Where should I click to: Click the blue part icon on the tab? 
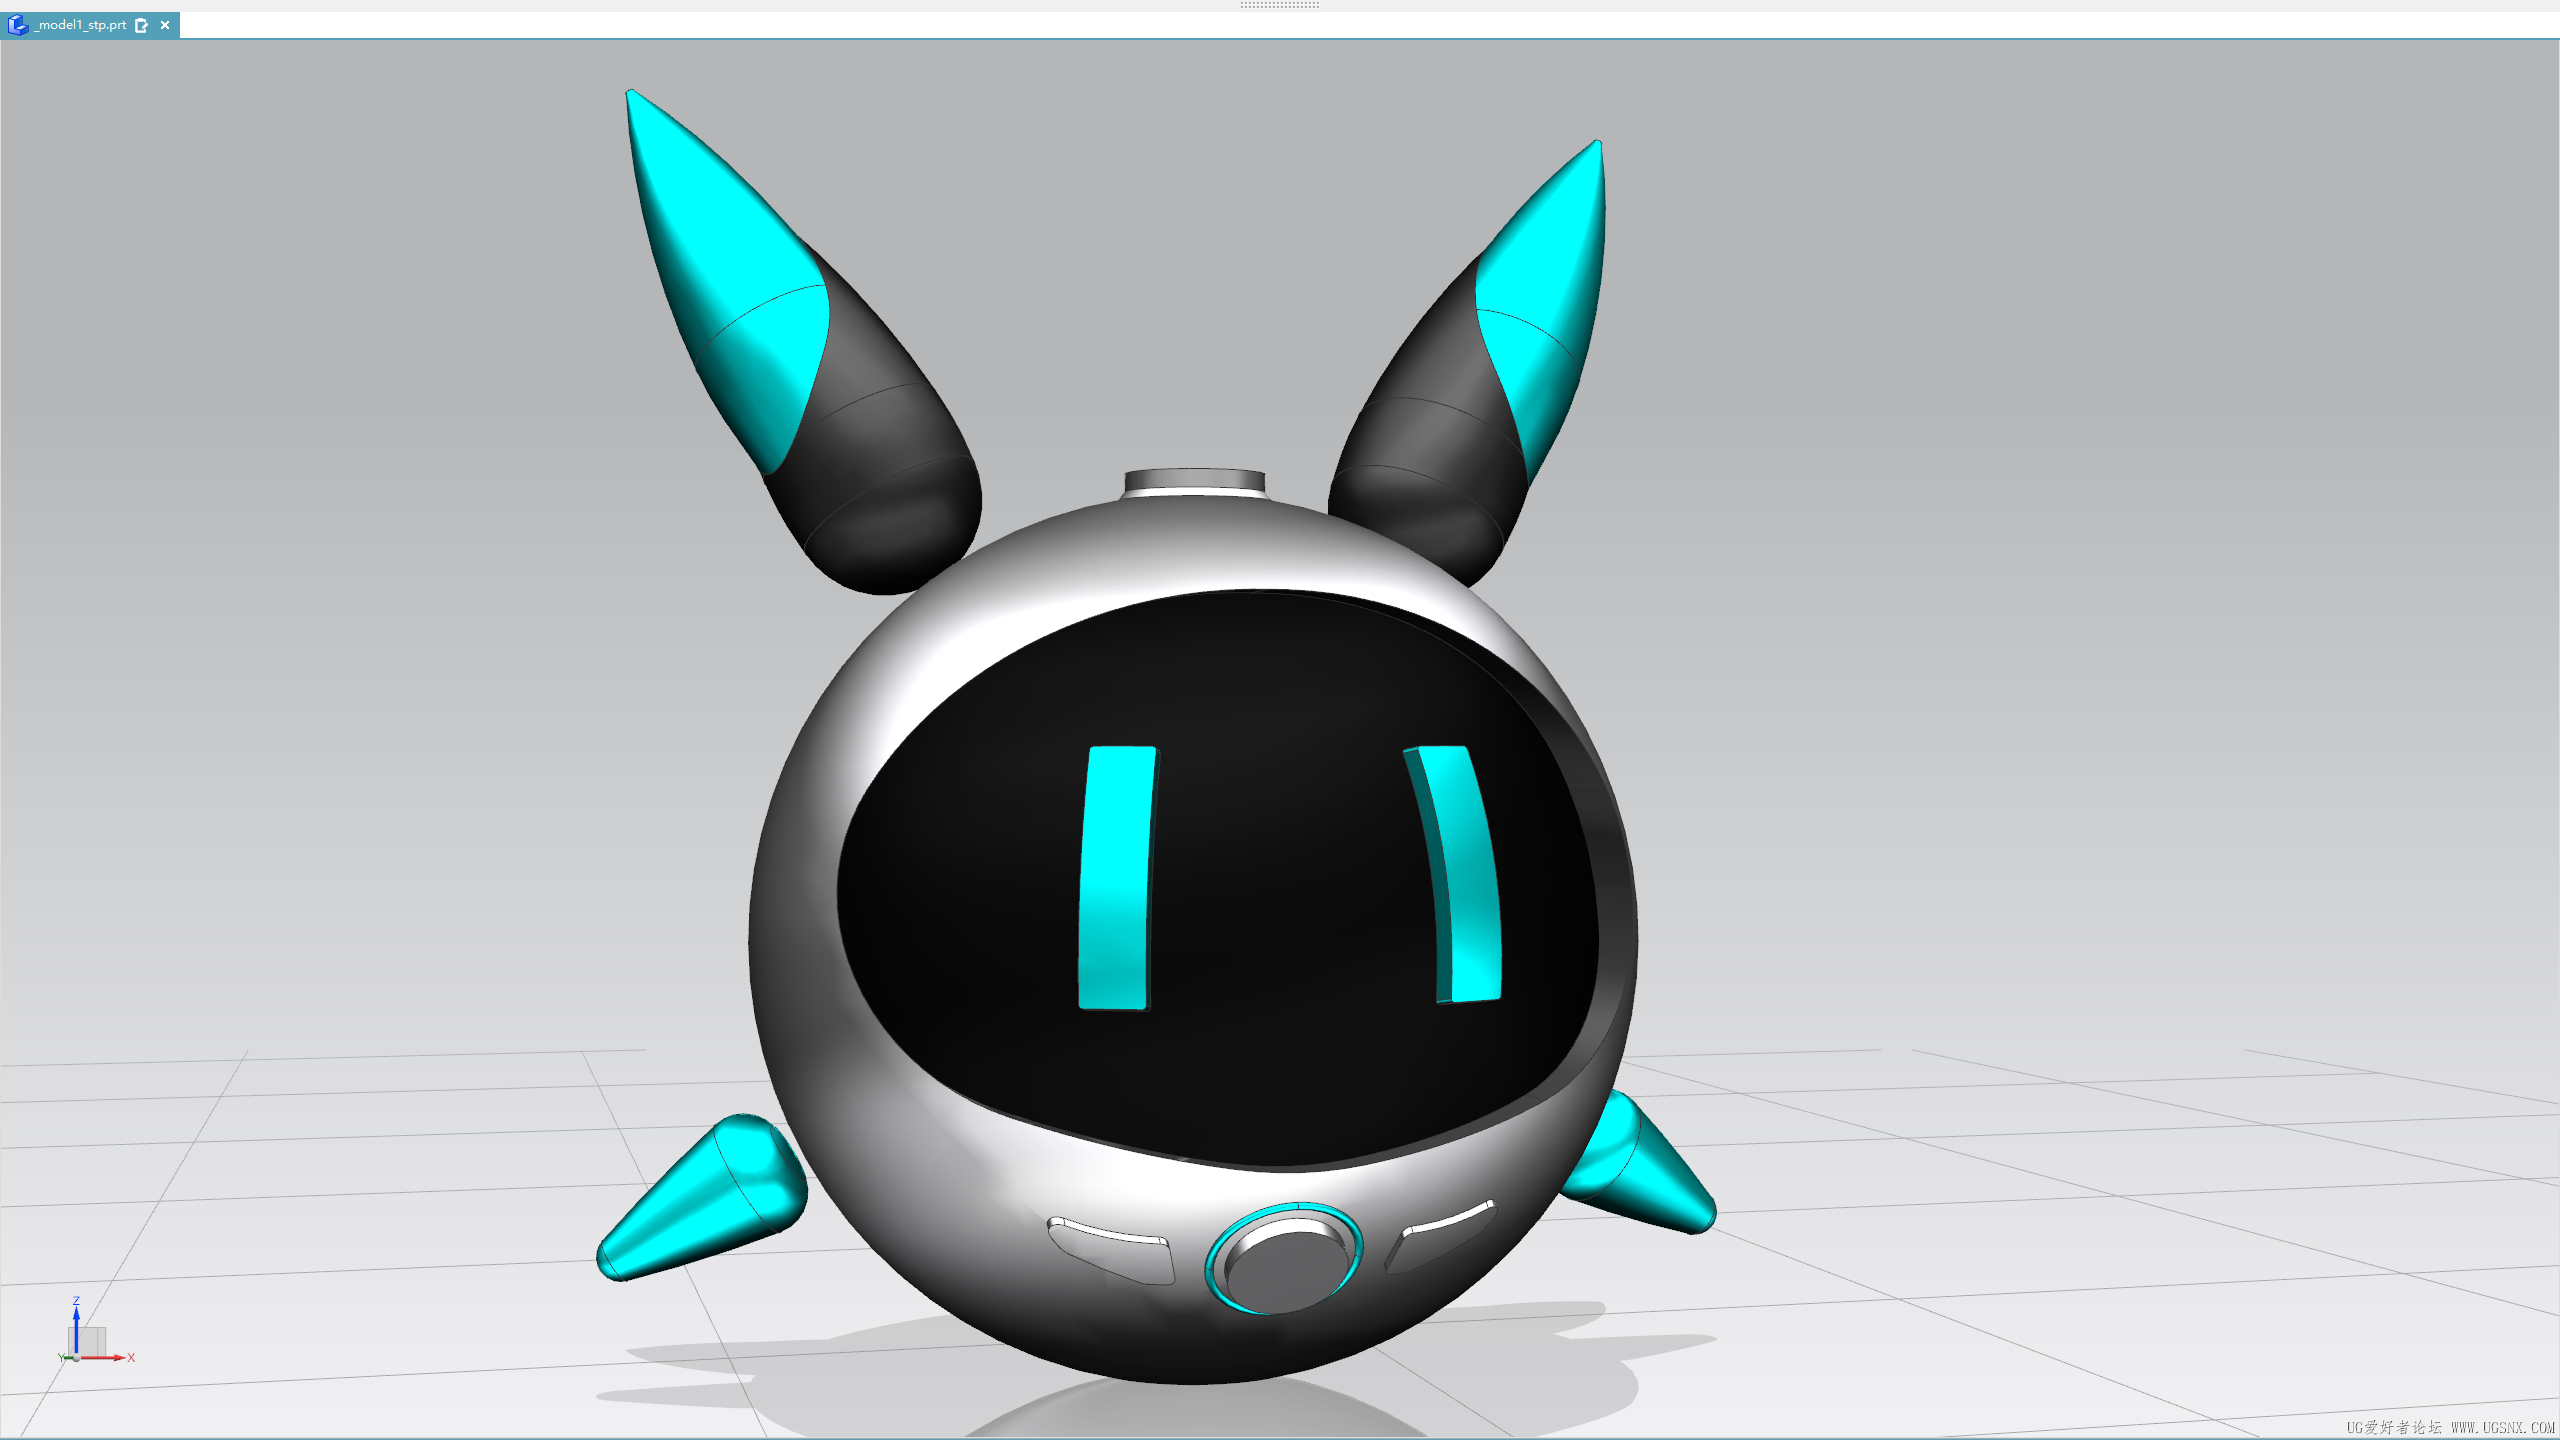click(x=18, y=25)
